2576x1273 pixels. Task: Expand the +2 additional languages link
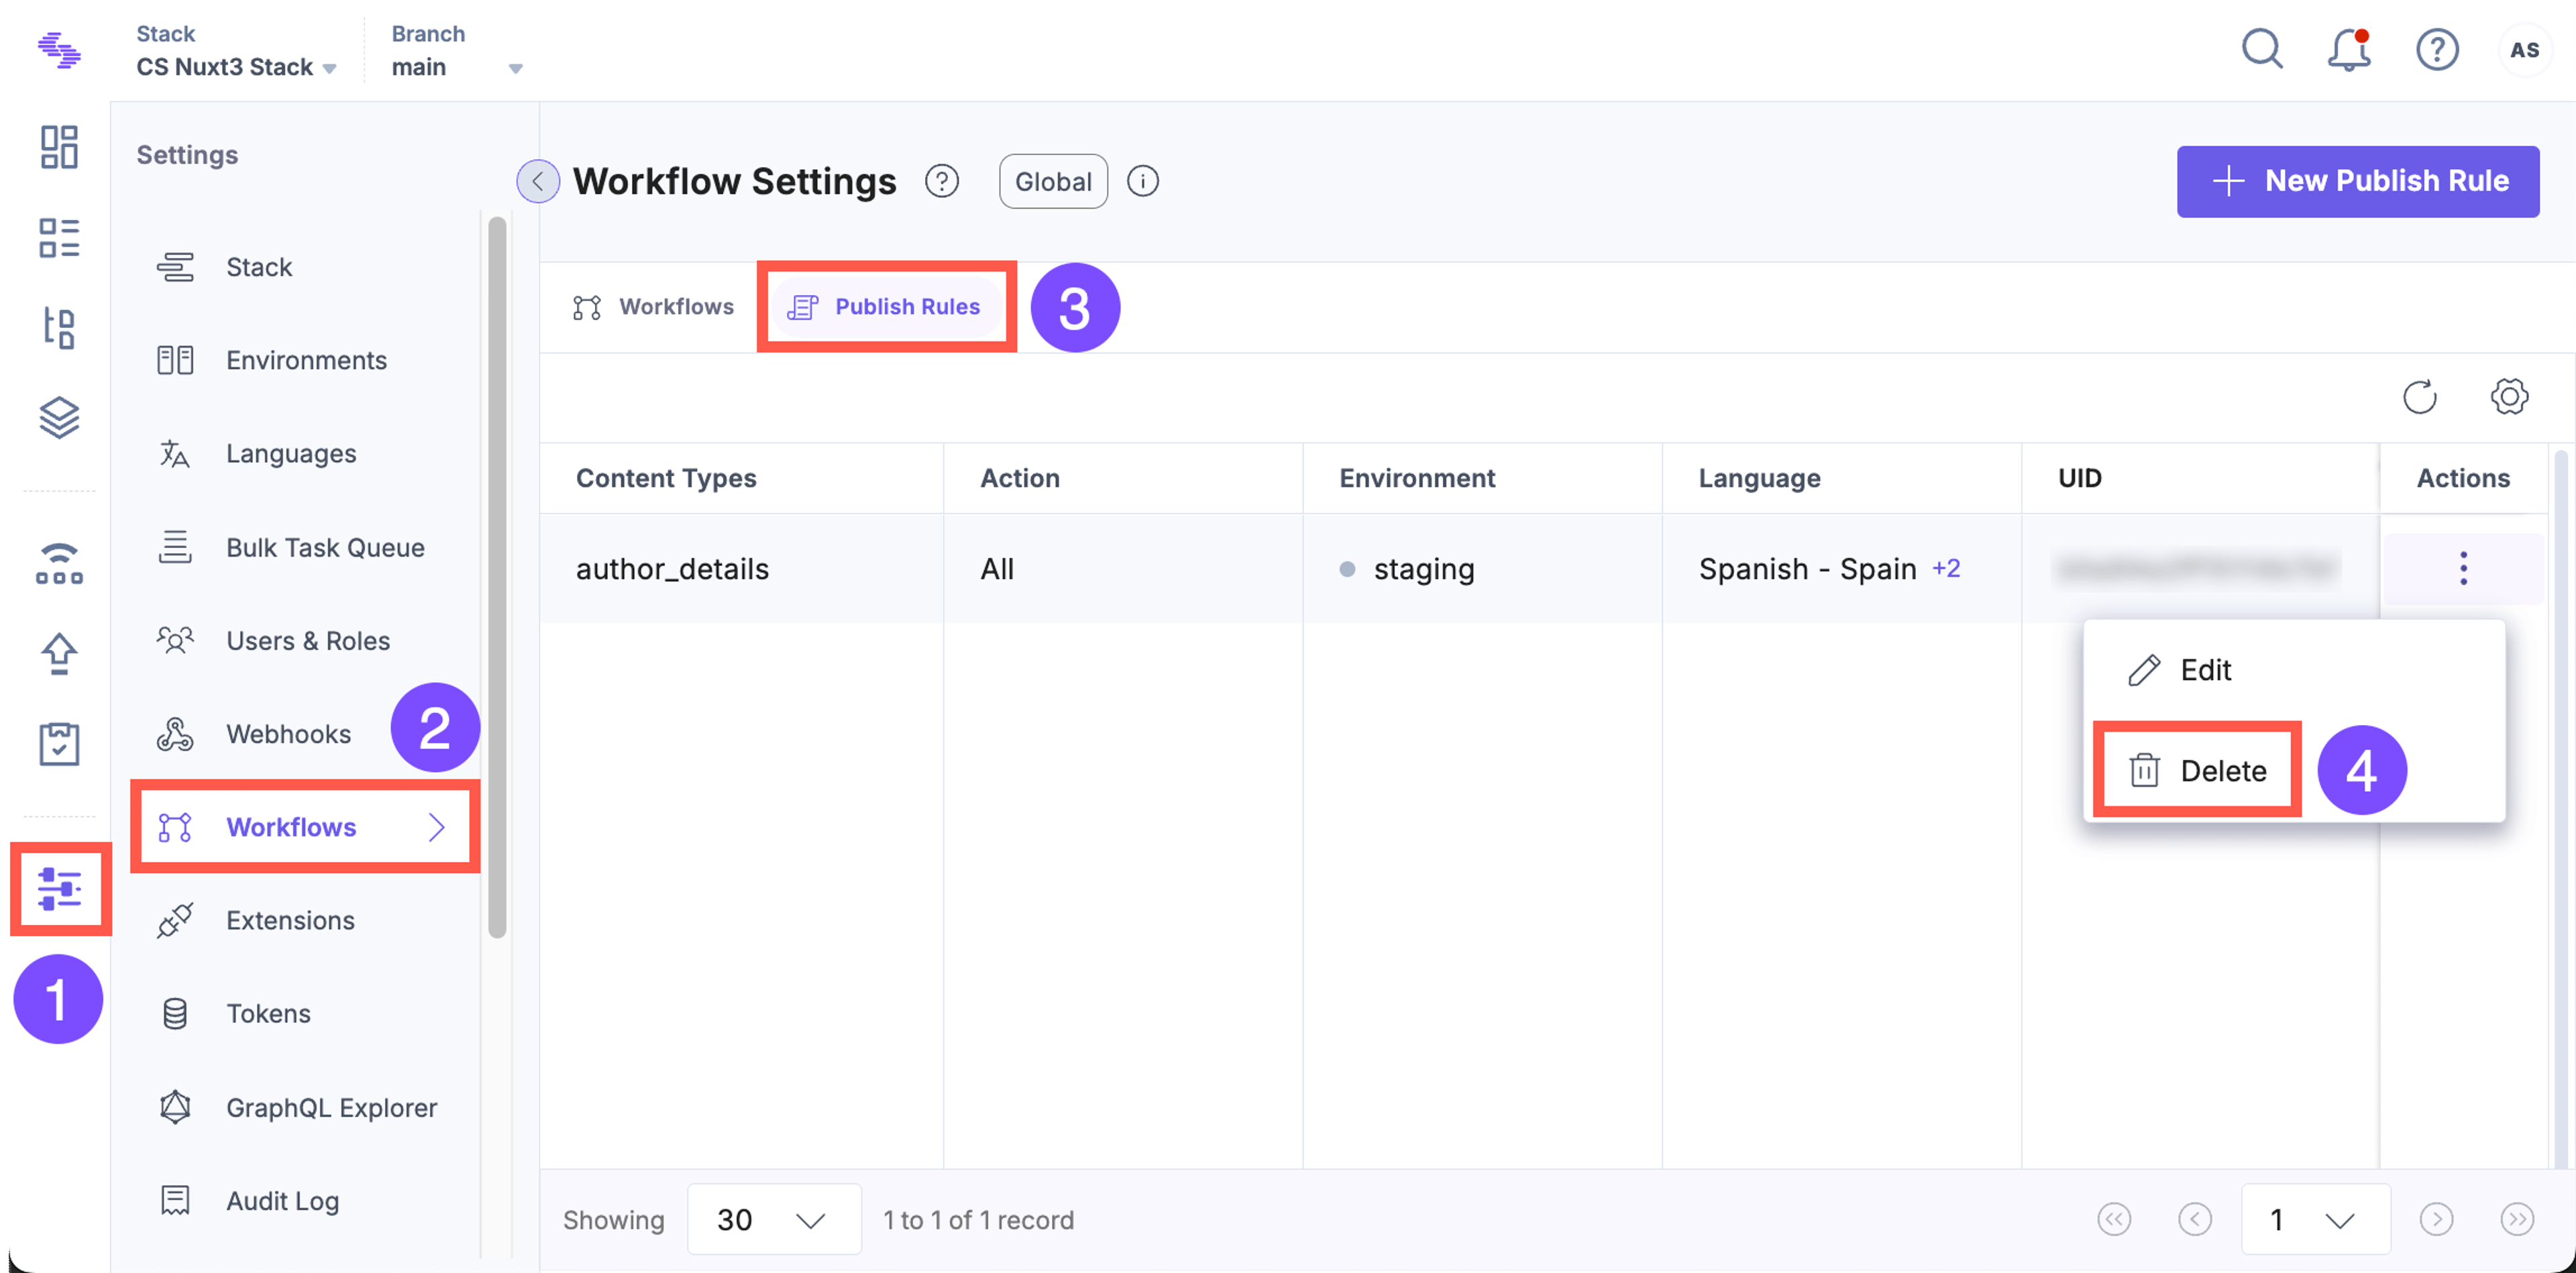(x=1945, y=569)
